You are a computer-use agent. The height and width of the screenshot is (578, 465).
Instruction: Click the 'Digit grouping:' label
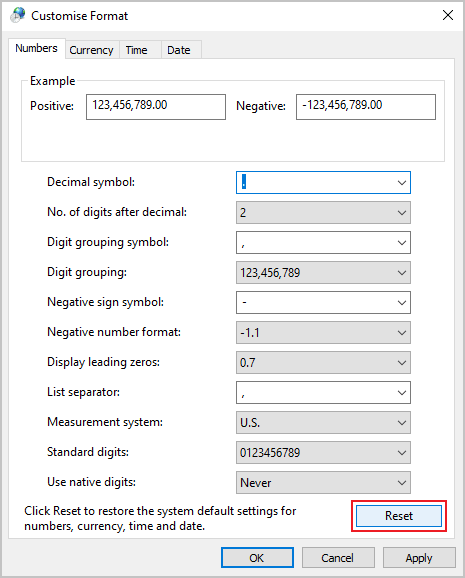(x=87, y=272)
